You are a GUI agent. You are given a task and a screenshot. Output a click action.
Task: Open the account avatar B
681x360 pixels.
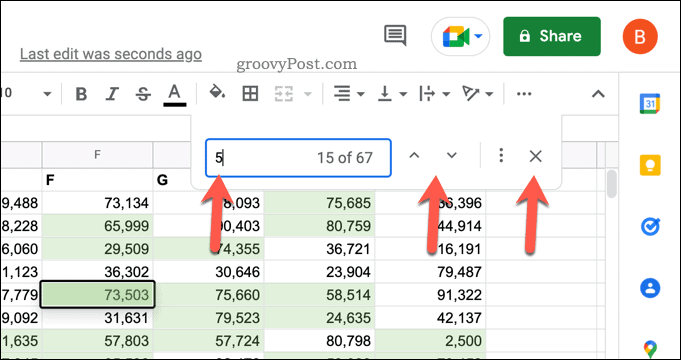point(640,36)
